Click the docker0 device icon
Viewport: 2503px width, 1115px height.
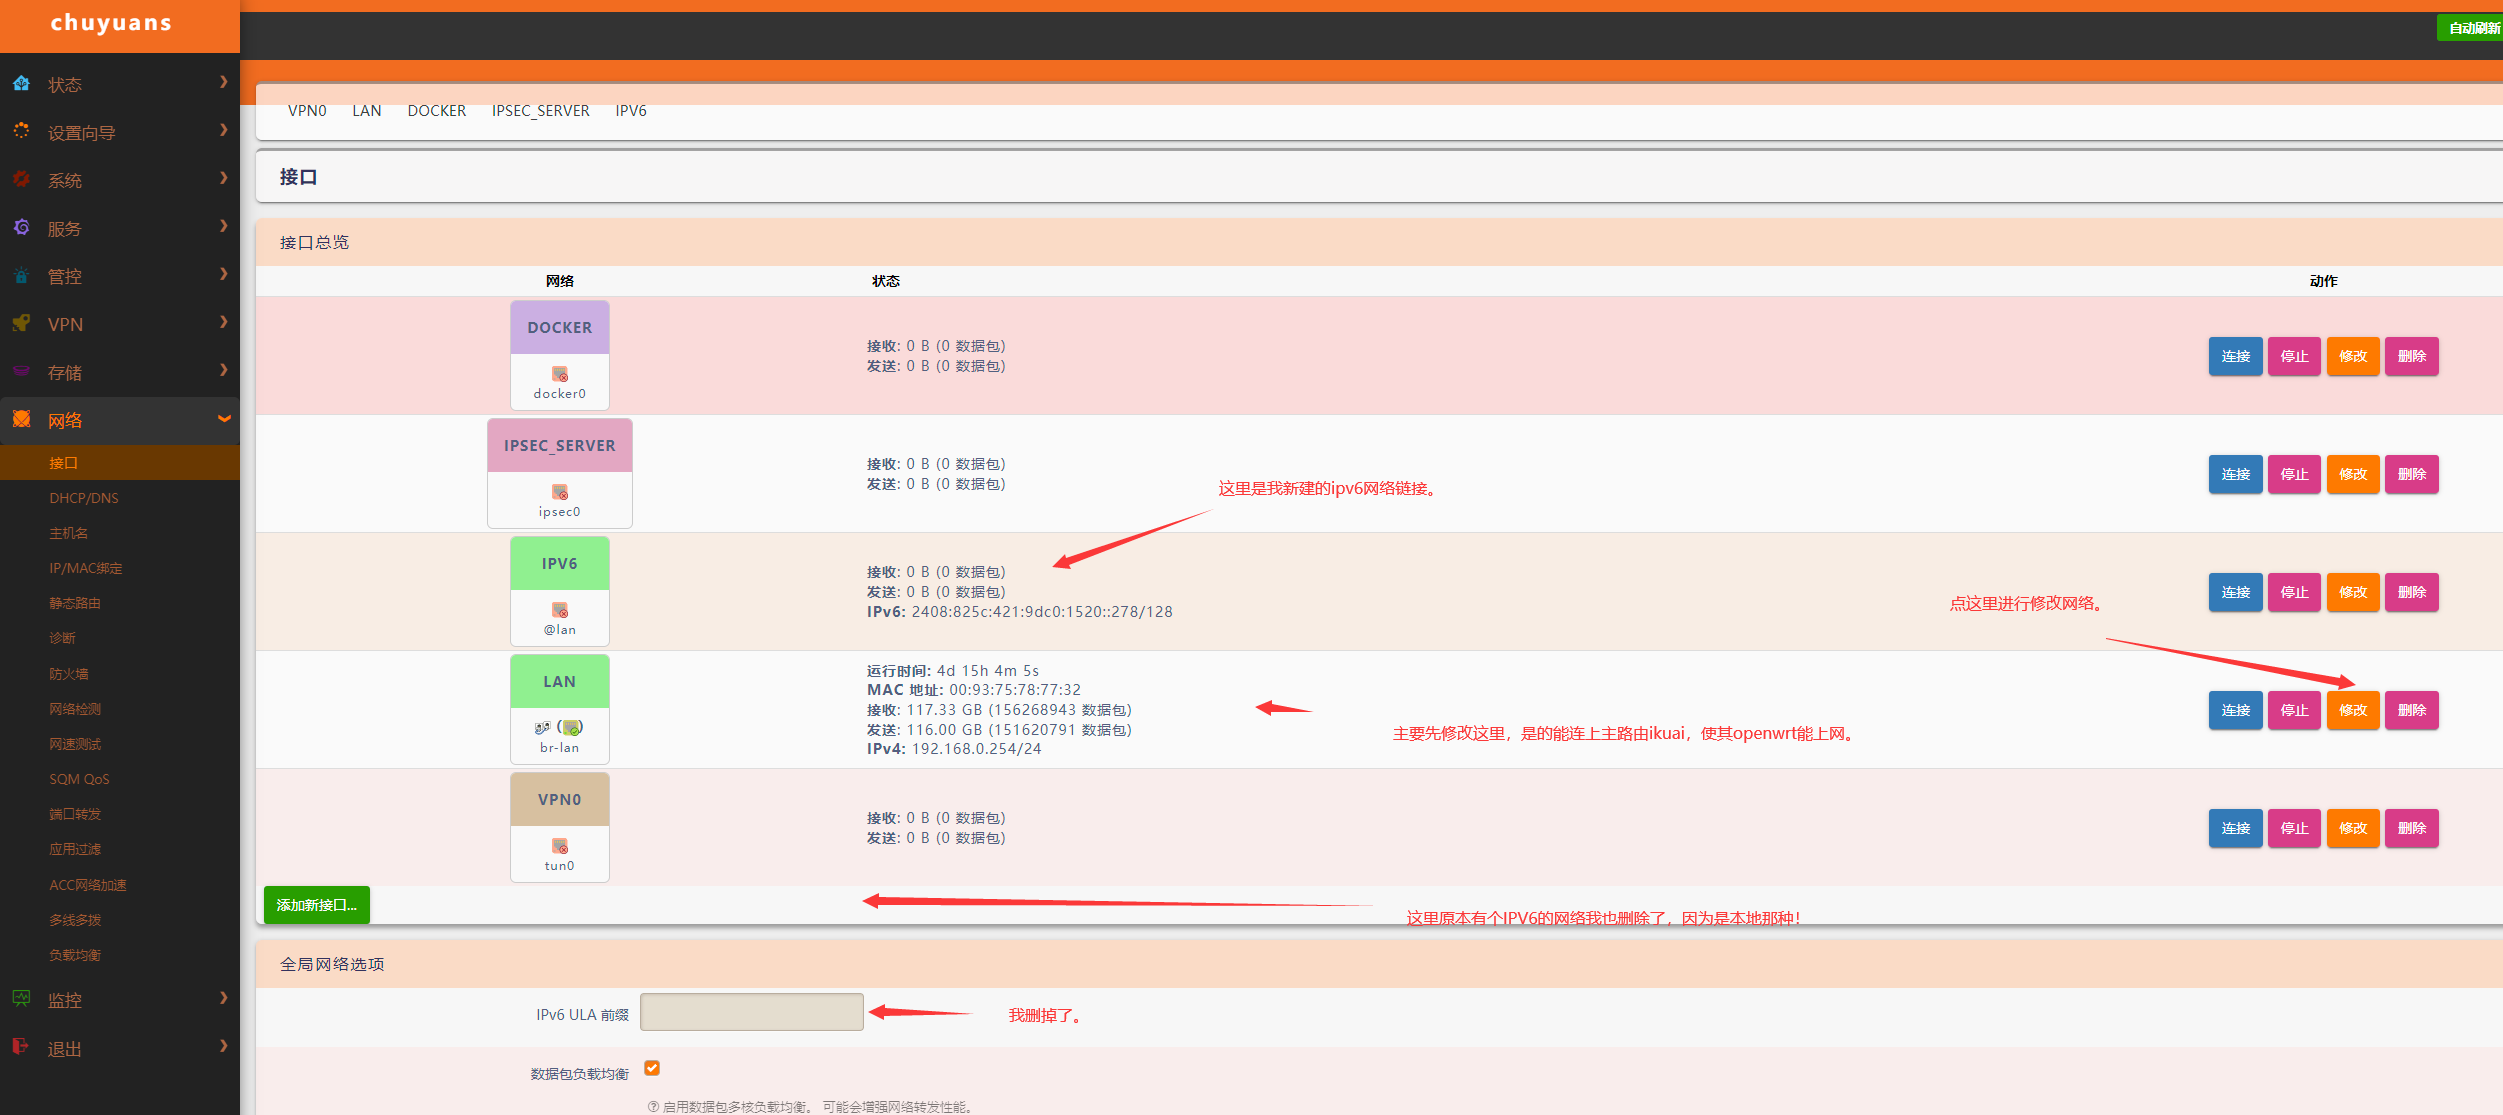click(x=560, y=374)
